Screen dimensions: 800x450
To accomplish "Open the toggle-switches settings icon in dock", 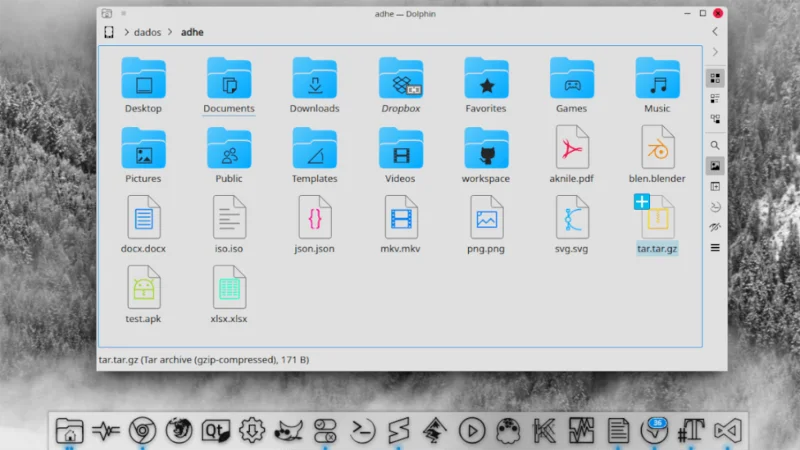I will [326, 431].
